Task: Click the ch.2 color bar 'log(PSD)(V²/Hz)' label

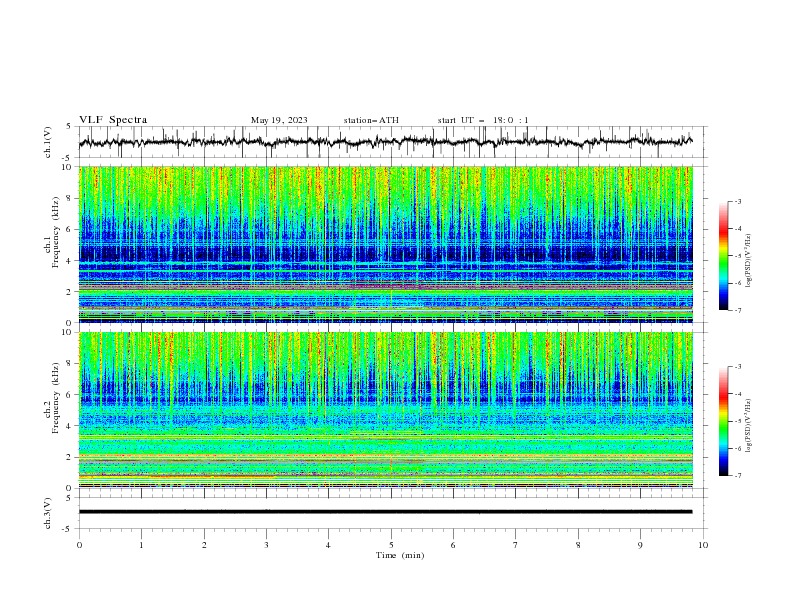Action: [749, 426]
